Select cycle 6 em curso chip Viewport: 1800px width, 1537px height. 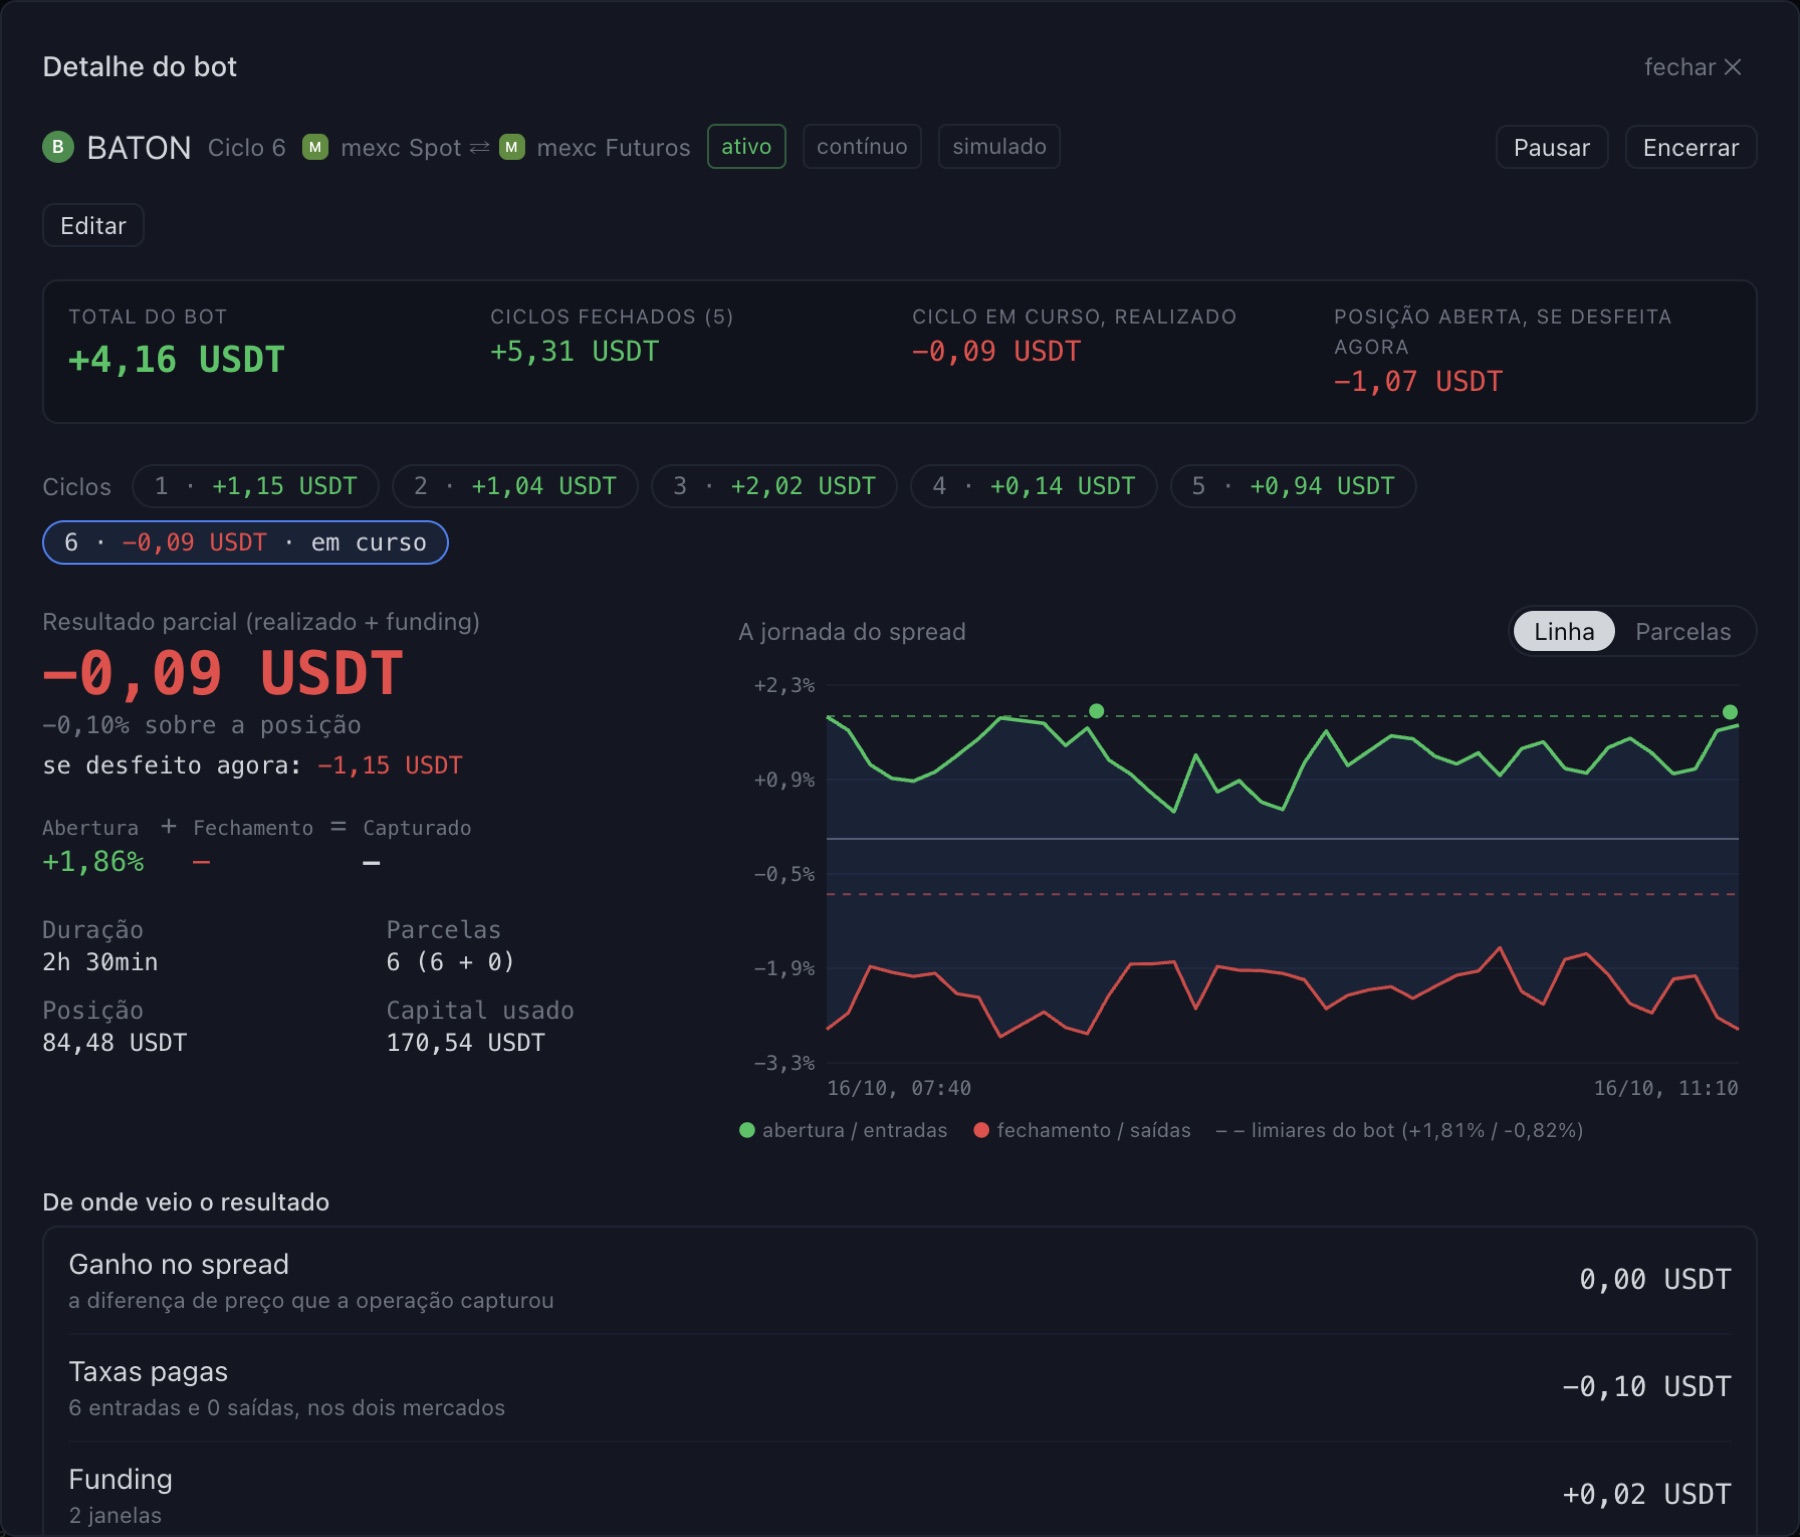point(245,542)
